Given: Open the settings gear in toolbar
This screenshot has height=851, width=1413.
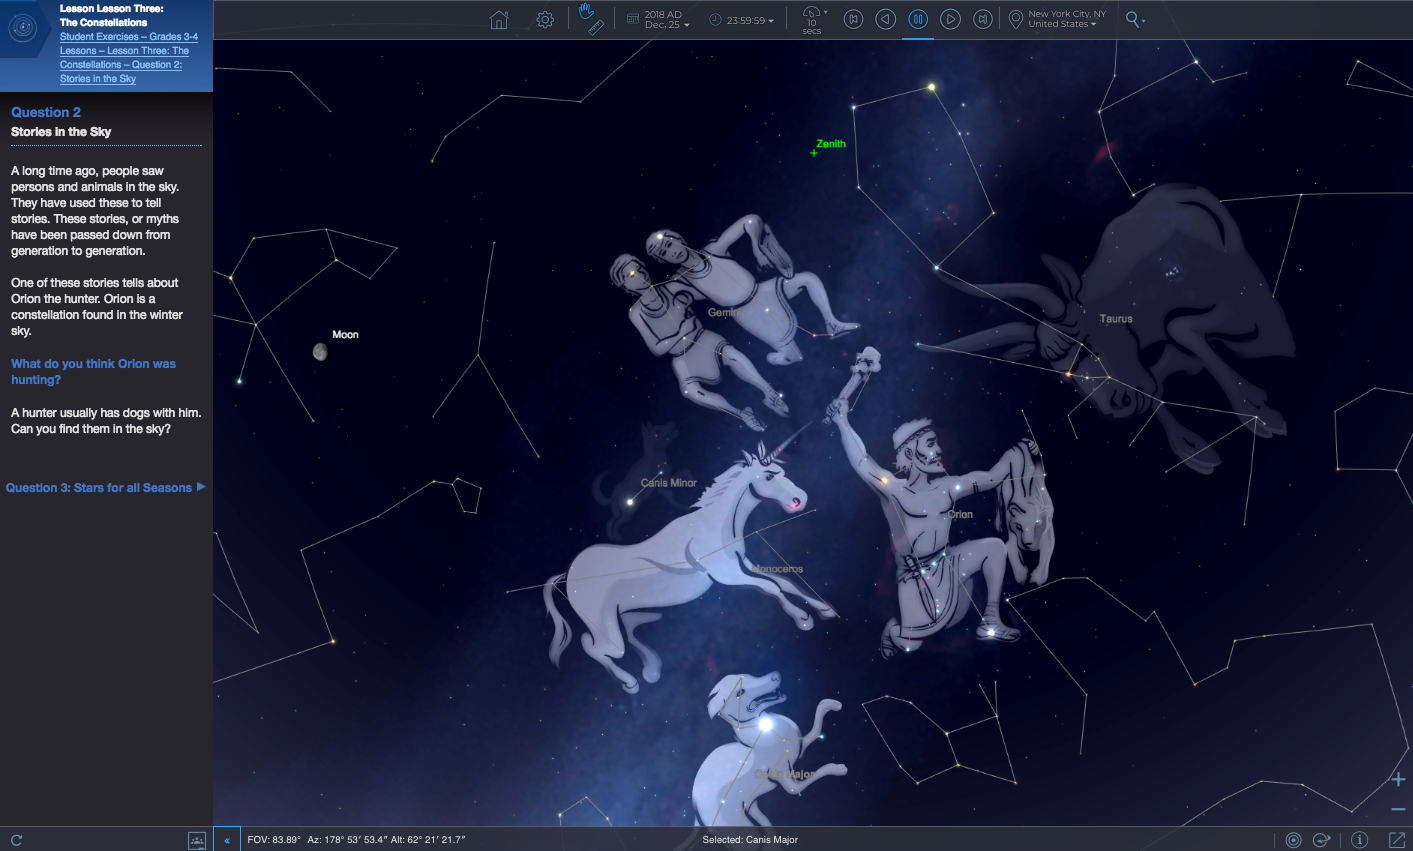Looking at the screenshot, I should coord(545,20).
